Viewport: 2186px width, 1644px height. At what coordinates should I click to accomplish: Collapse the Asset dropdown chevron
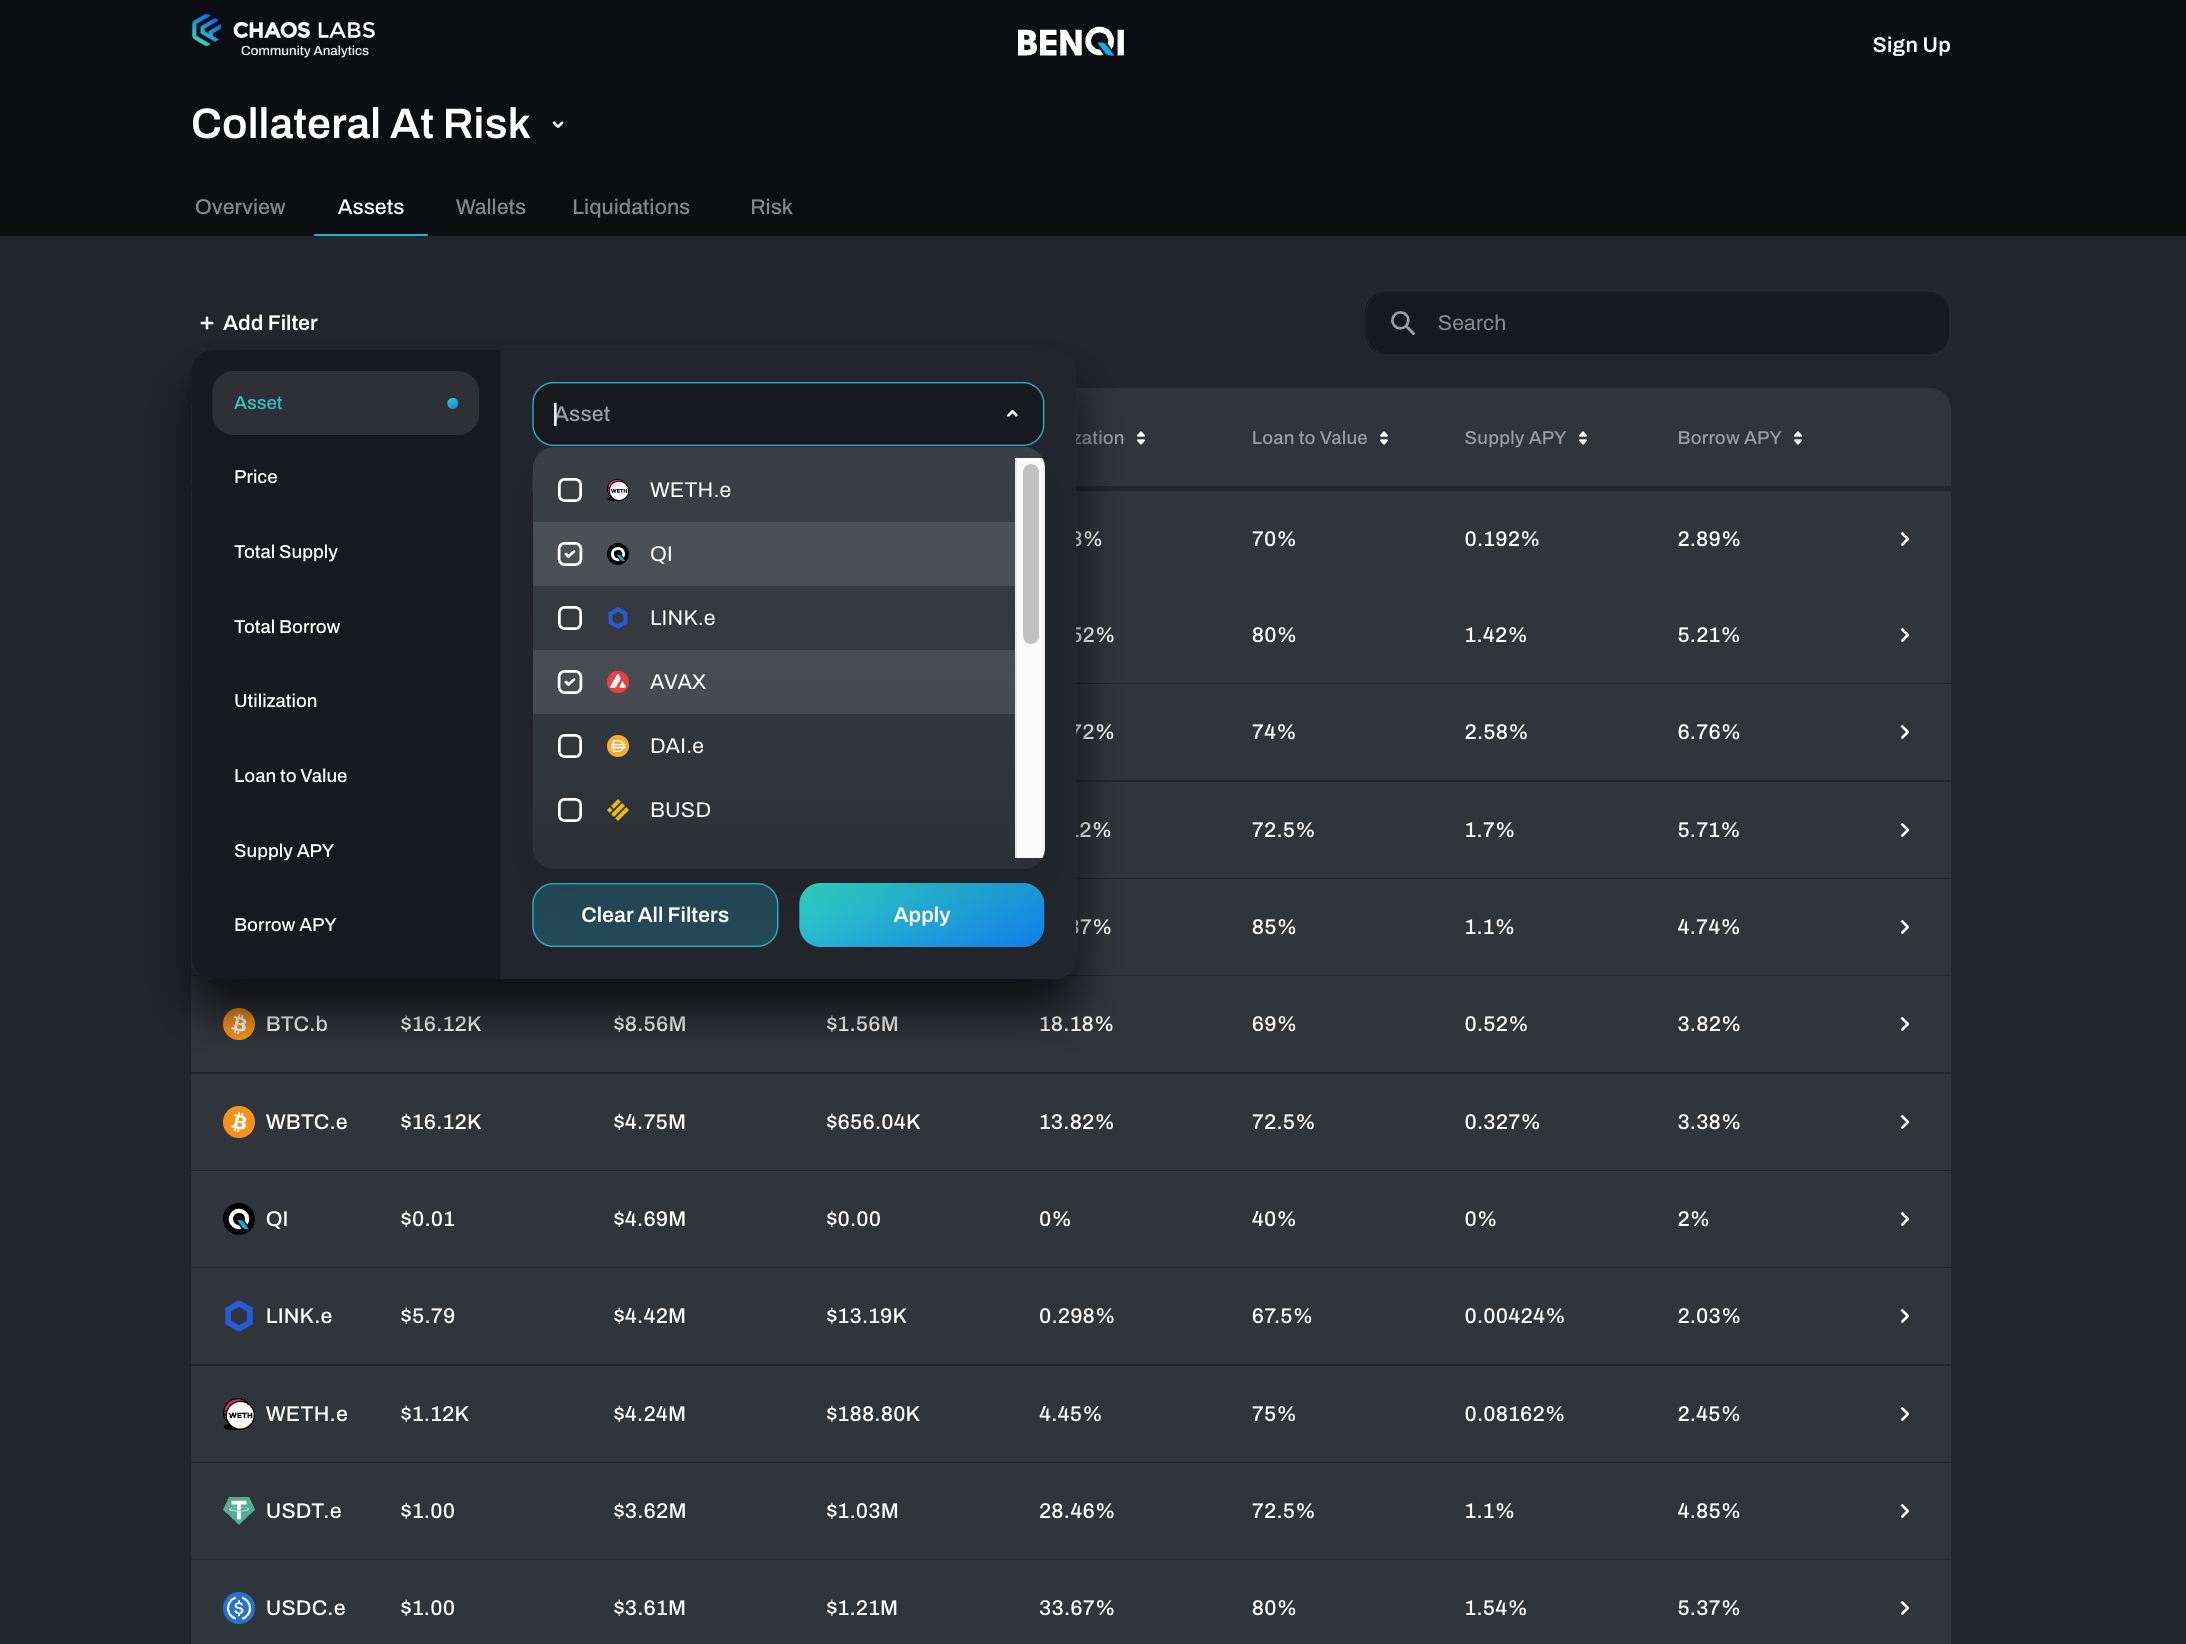pos(1012,414)
